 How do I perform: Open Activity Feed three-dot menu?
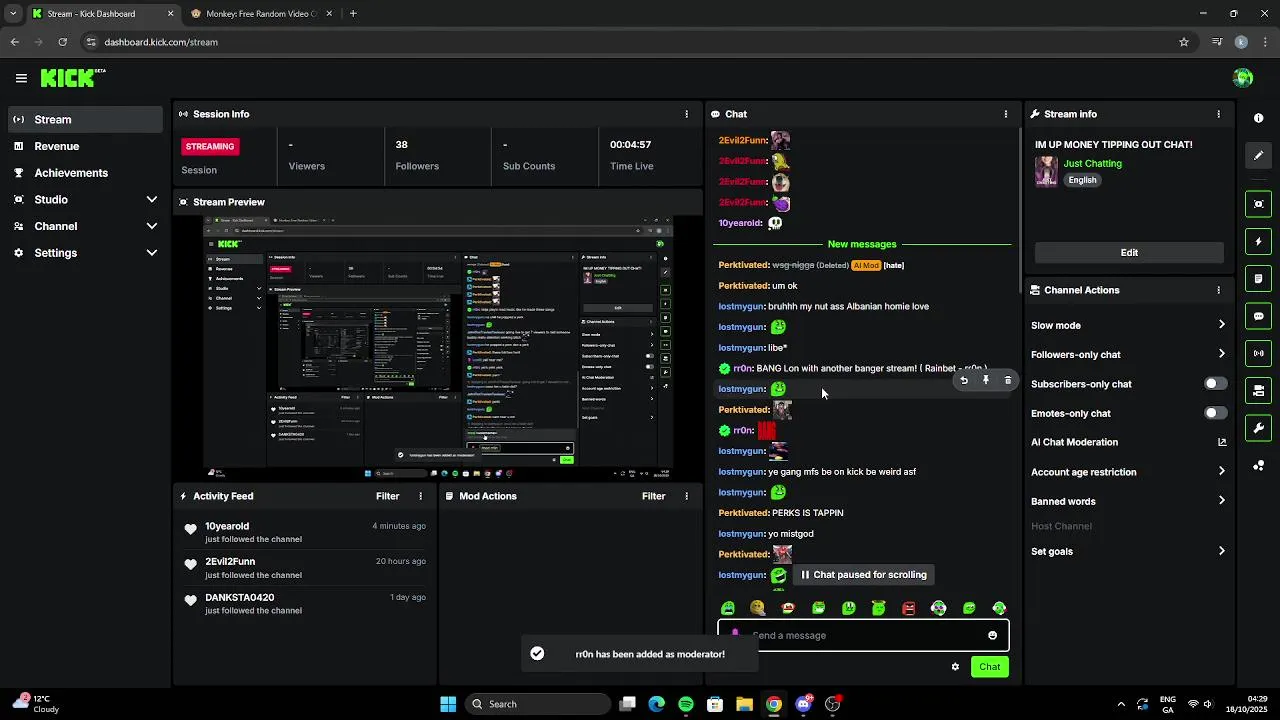tap(420, 496)
